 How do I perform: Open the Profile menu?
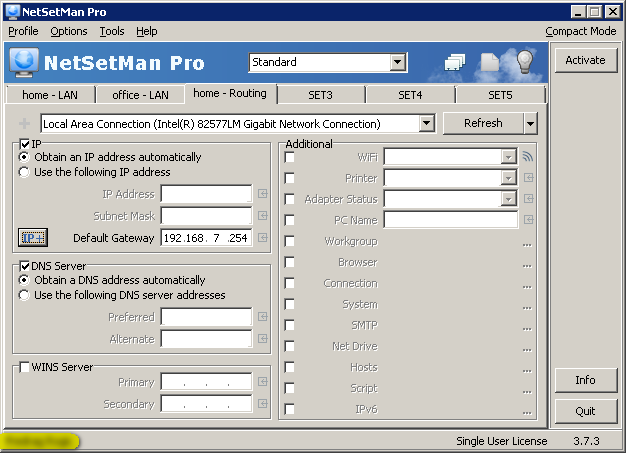(23, 31)
